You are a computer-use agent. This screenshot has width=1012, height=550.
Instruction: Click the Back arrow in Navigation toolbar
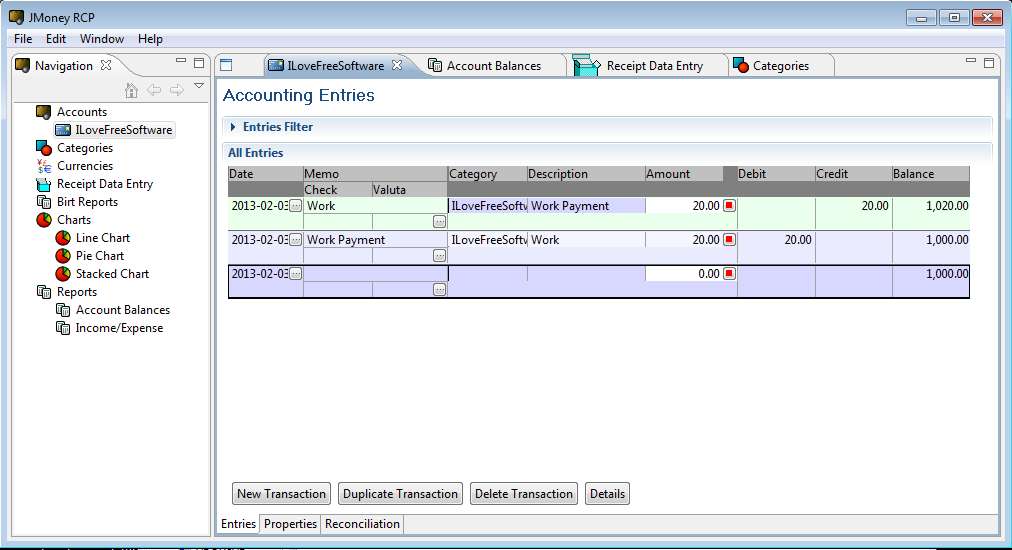coord(154,90)
